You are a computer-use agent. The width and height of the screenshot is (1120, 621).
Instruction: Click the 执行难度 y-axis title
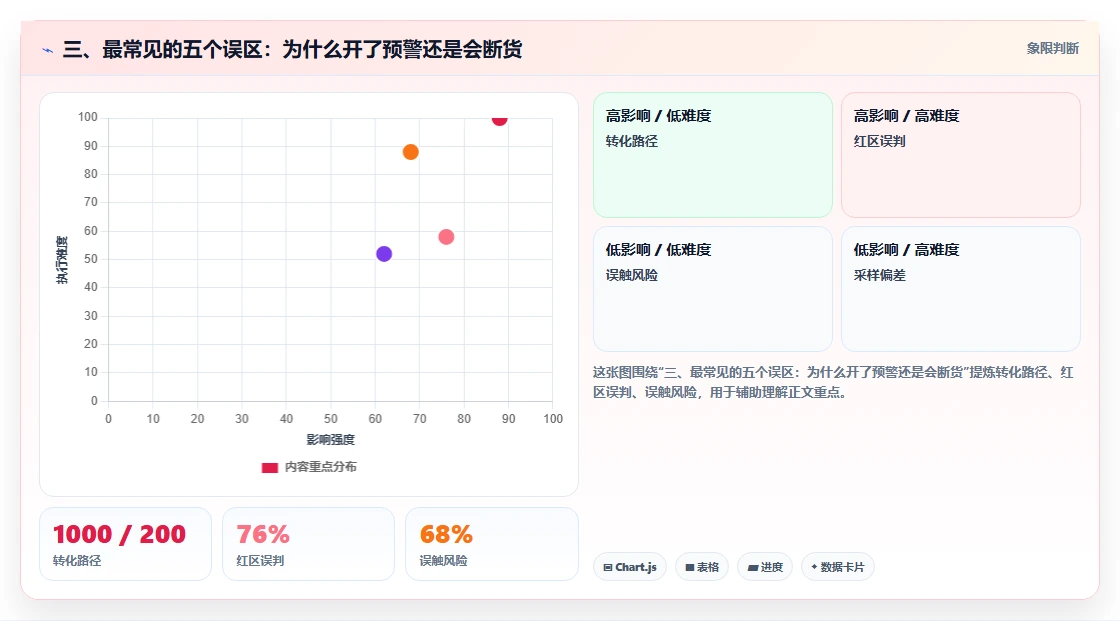coord(62,259)
